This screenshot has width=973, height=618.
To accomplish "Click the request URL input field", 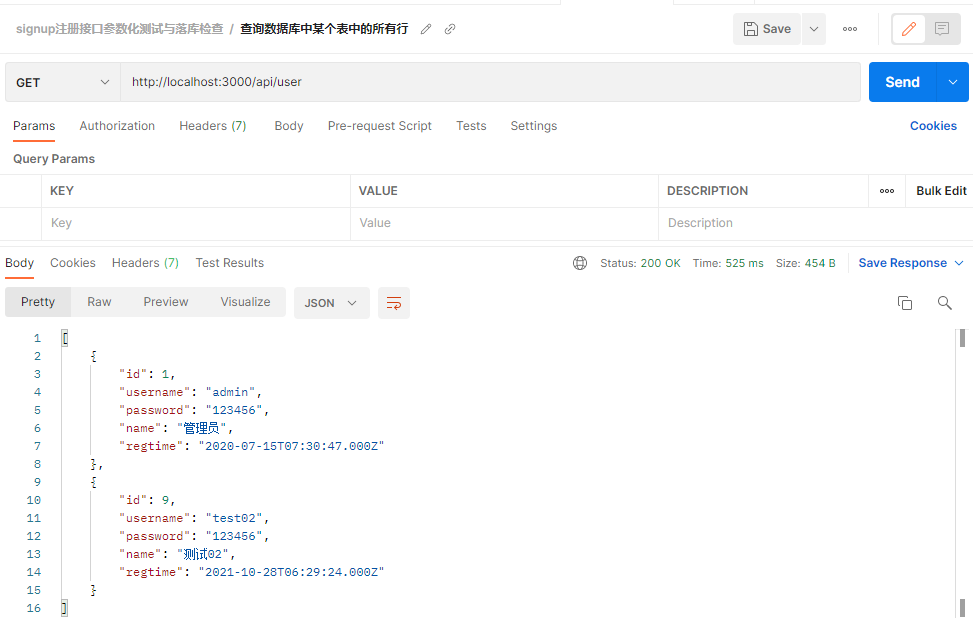I will (x=490, y=82).
